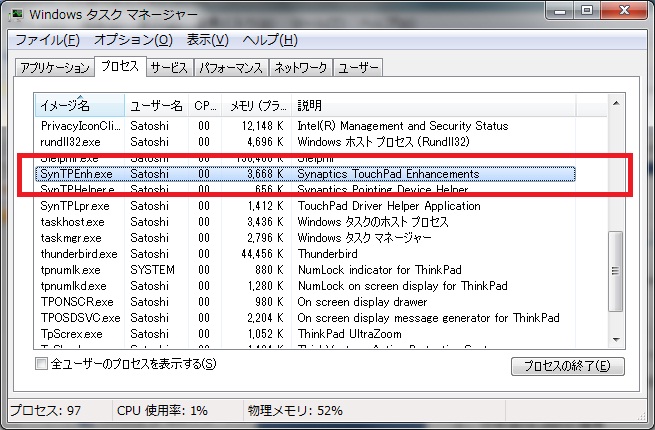Image resolution: width=655 pixels, height=430 pixels.
Task: Click the 物理メモリ: 52% status entry
Action: tap(295, 410)
